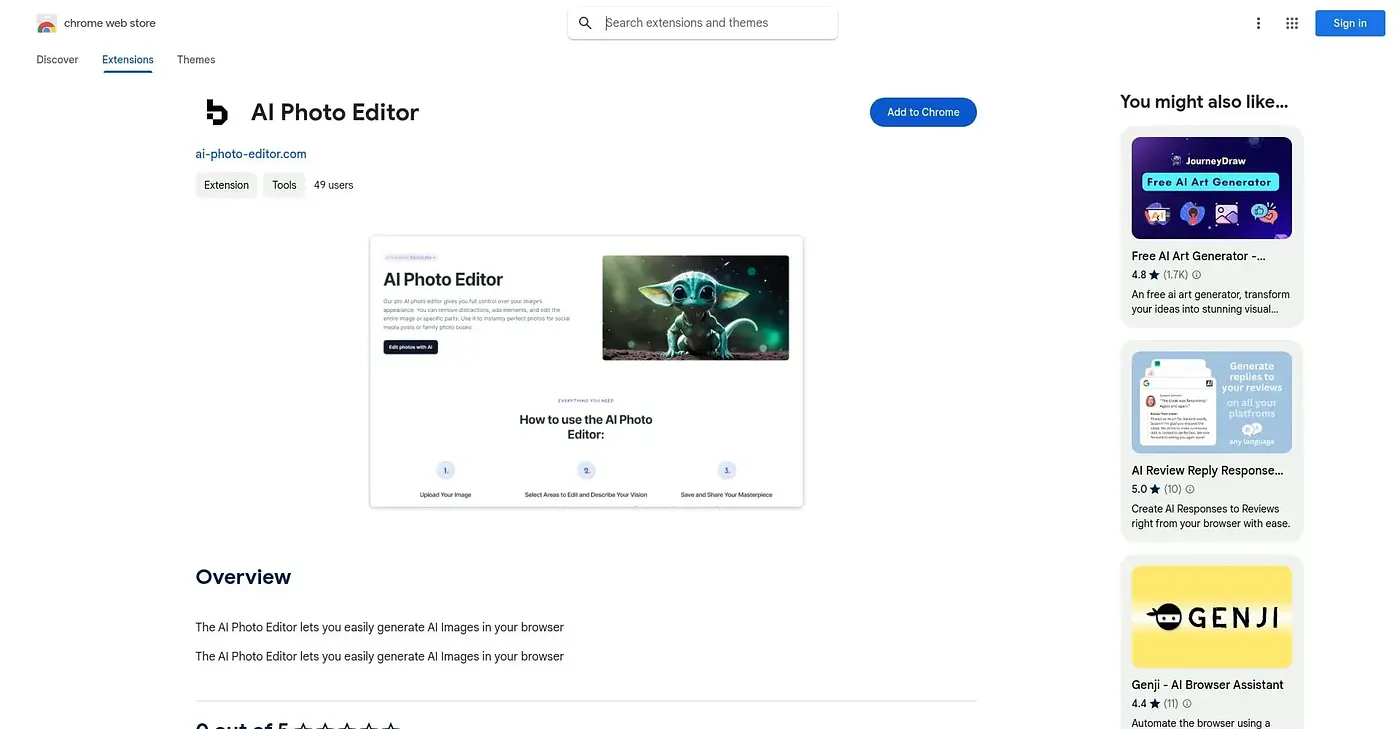Switch to the Discover tab

57,60
